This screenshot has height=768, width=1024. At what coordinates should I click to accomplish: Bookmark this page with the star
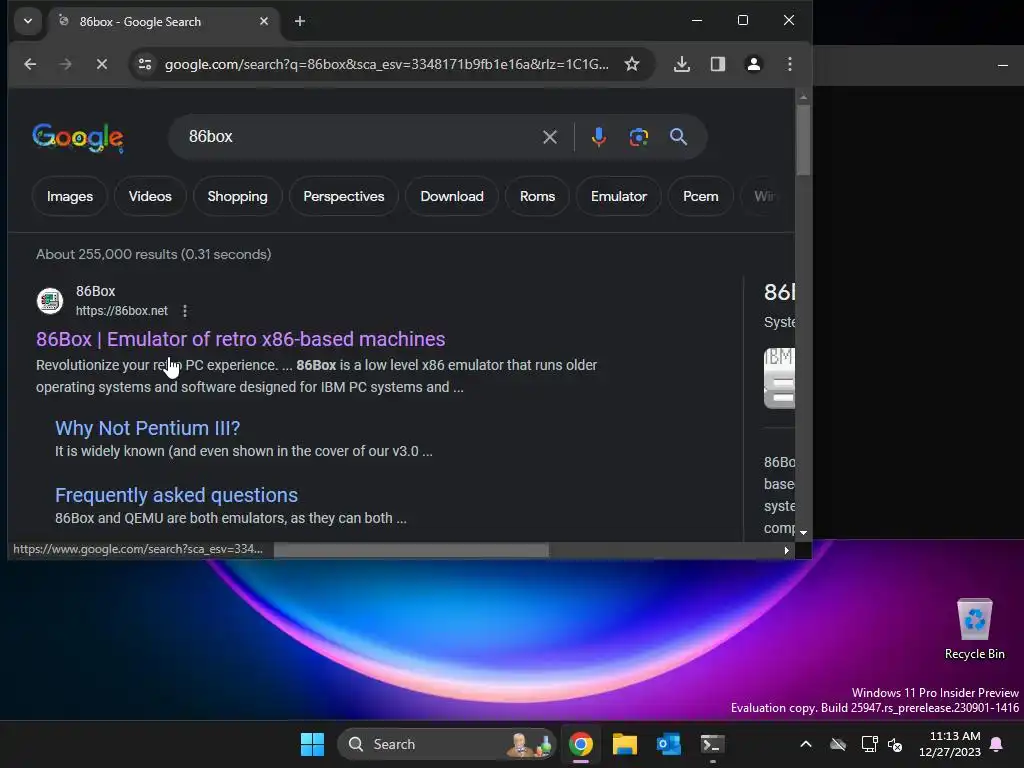pos(632,64)
